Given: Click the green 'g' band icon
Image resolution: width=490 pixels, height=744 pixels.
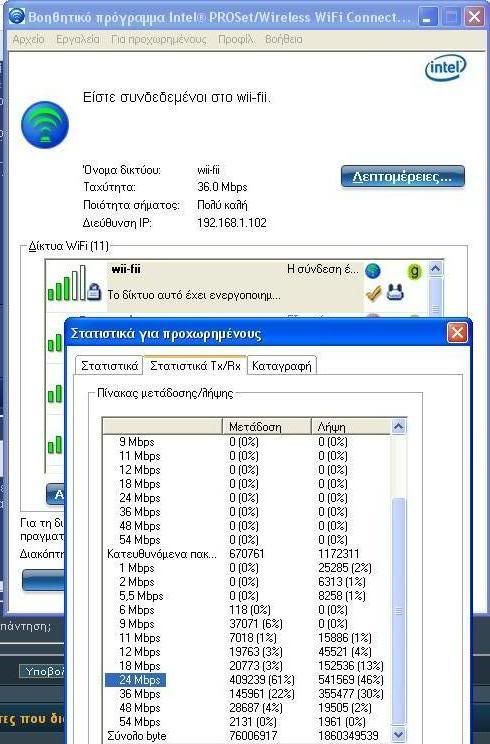Looking at the screenshot, I should 414,271.
